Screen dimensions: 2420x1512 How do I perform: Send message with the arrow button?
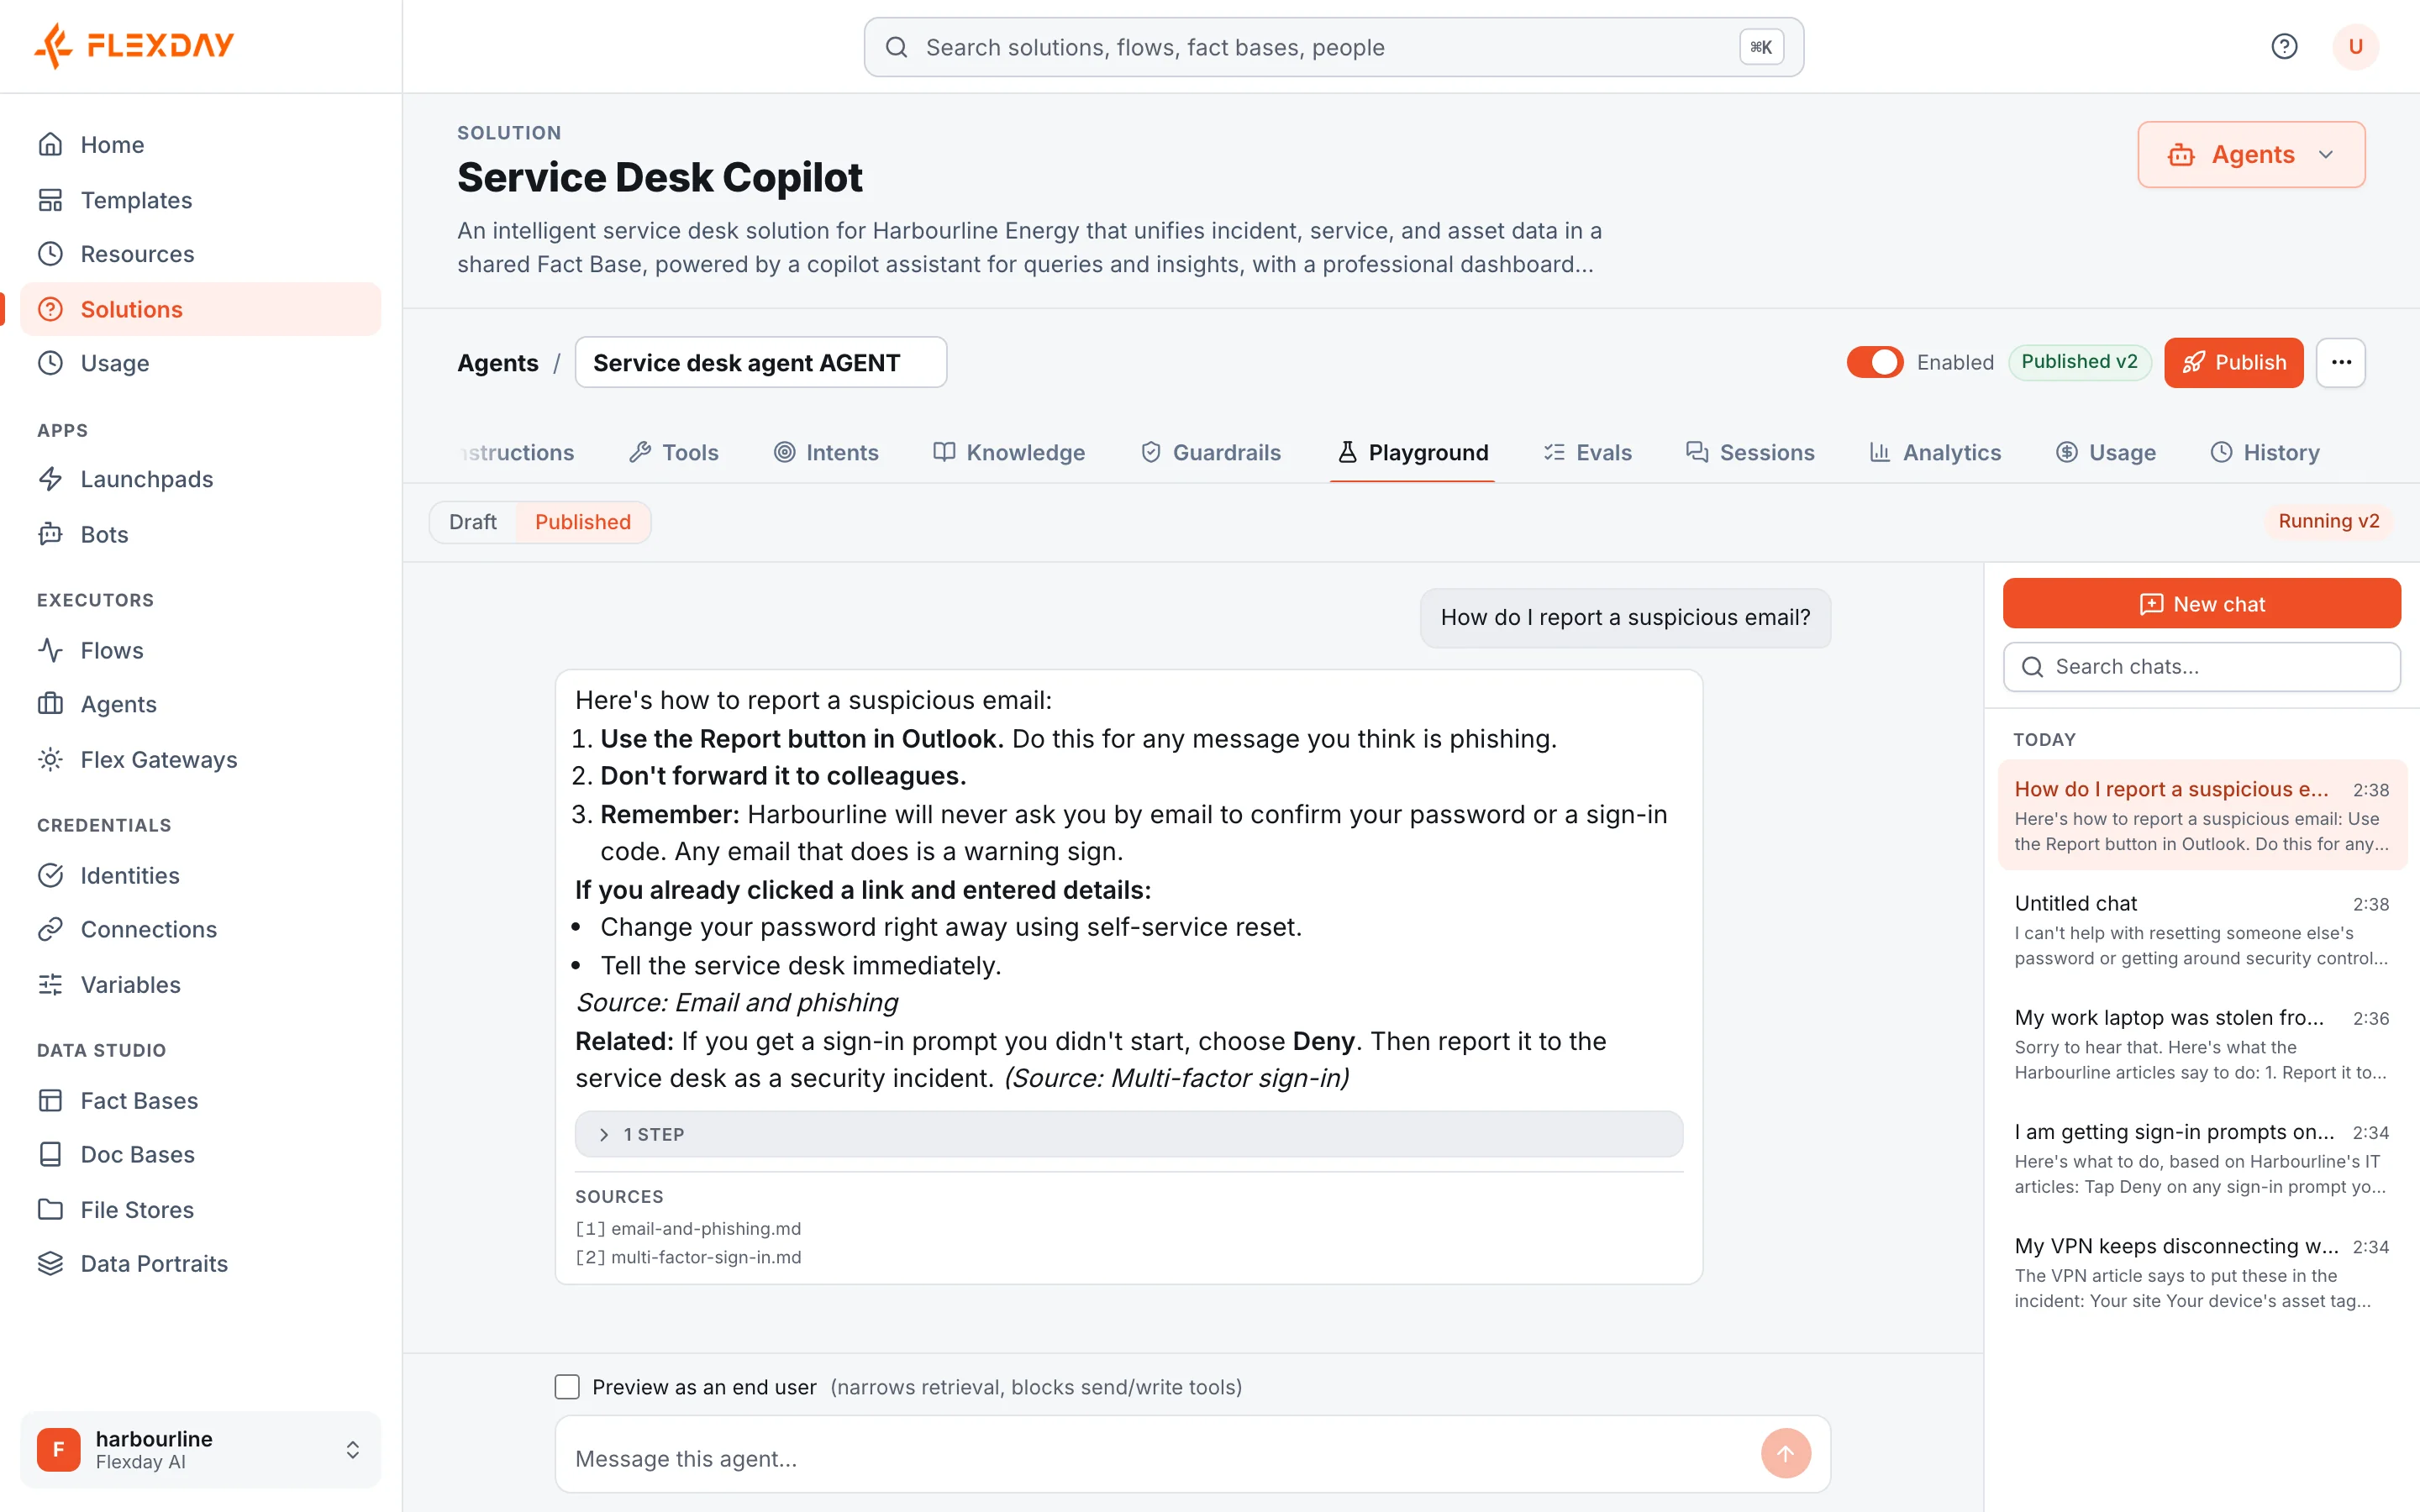point(1785,1454)
